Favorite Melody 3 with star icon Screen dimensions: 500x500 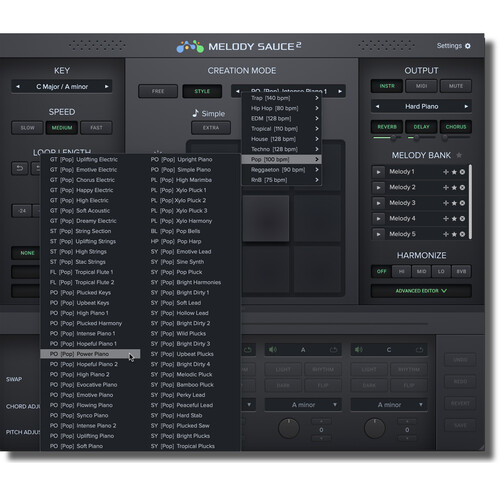(x=454, y=203)
